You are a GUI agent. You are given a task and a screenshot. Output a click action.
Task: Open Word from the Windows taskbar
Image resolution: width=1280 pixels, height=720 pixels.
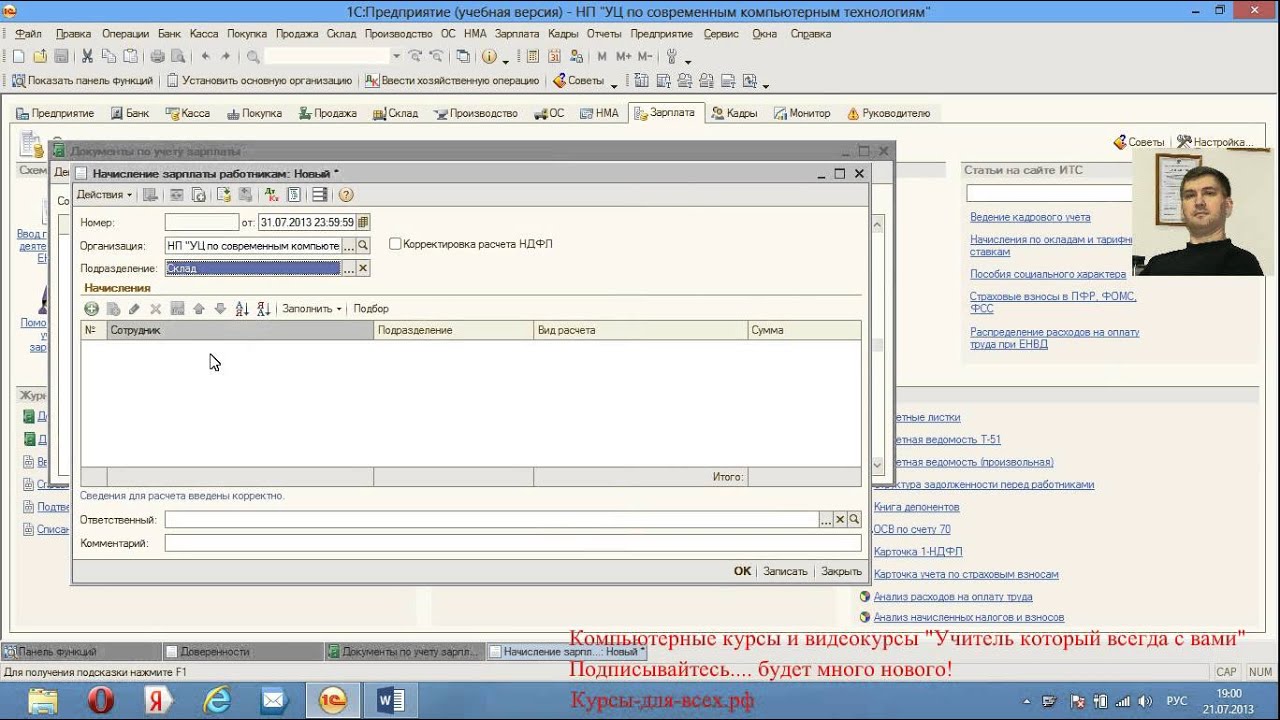coord(390,701)
